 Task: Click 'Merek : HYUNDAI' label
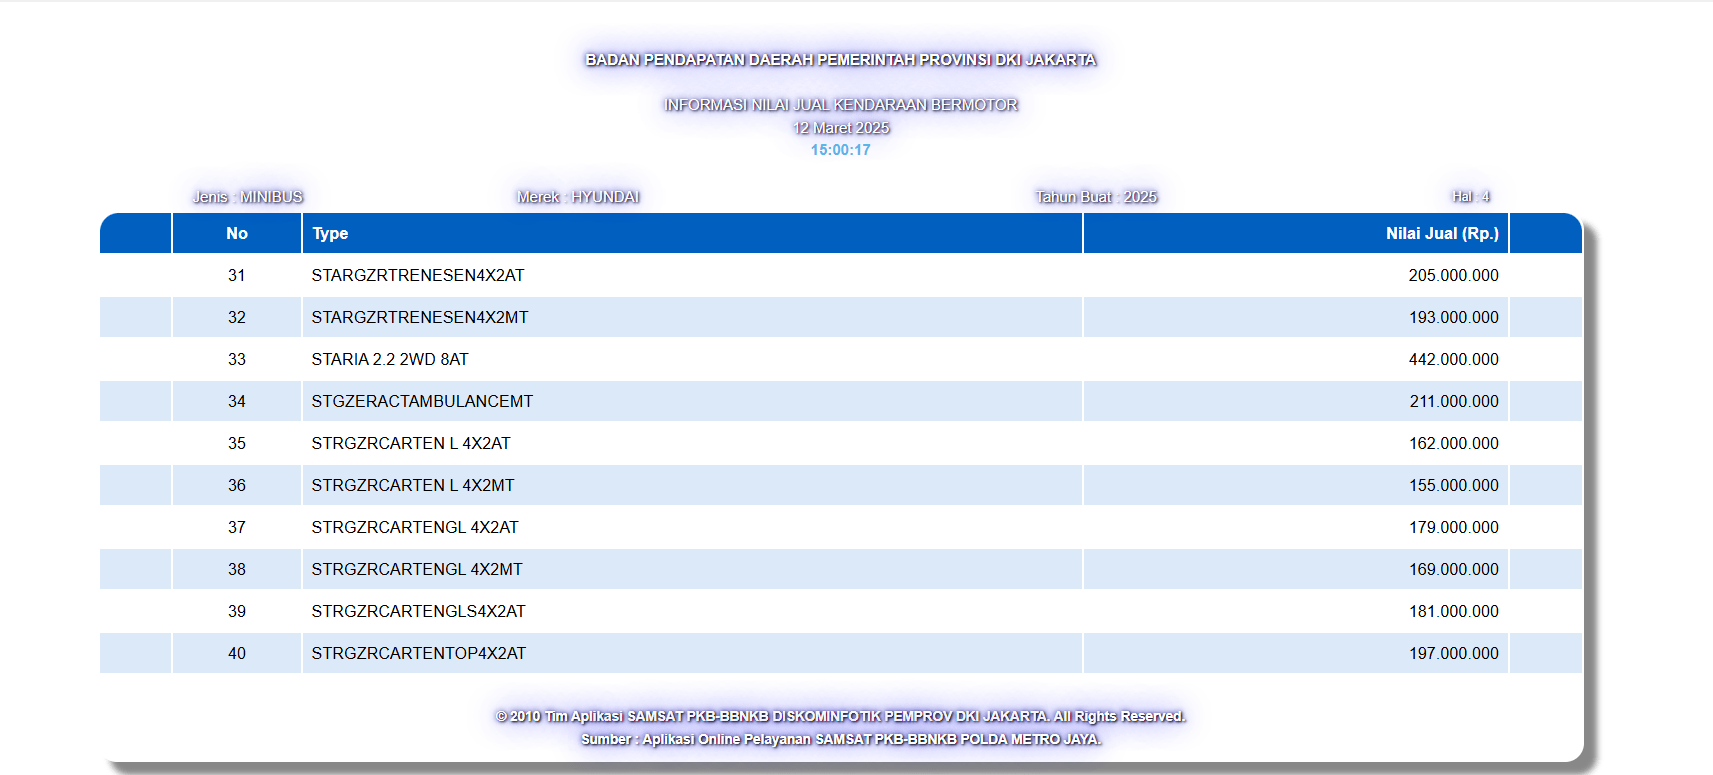(x=578, y=197)
